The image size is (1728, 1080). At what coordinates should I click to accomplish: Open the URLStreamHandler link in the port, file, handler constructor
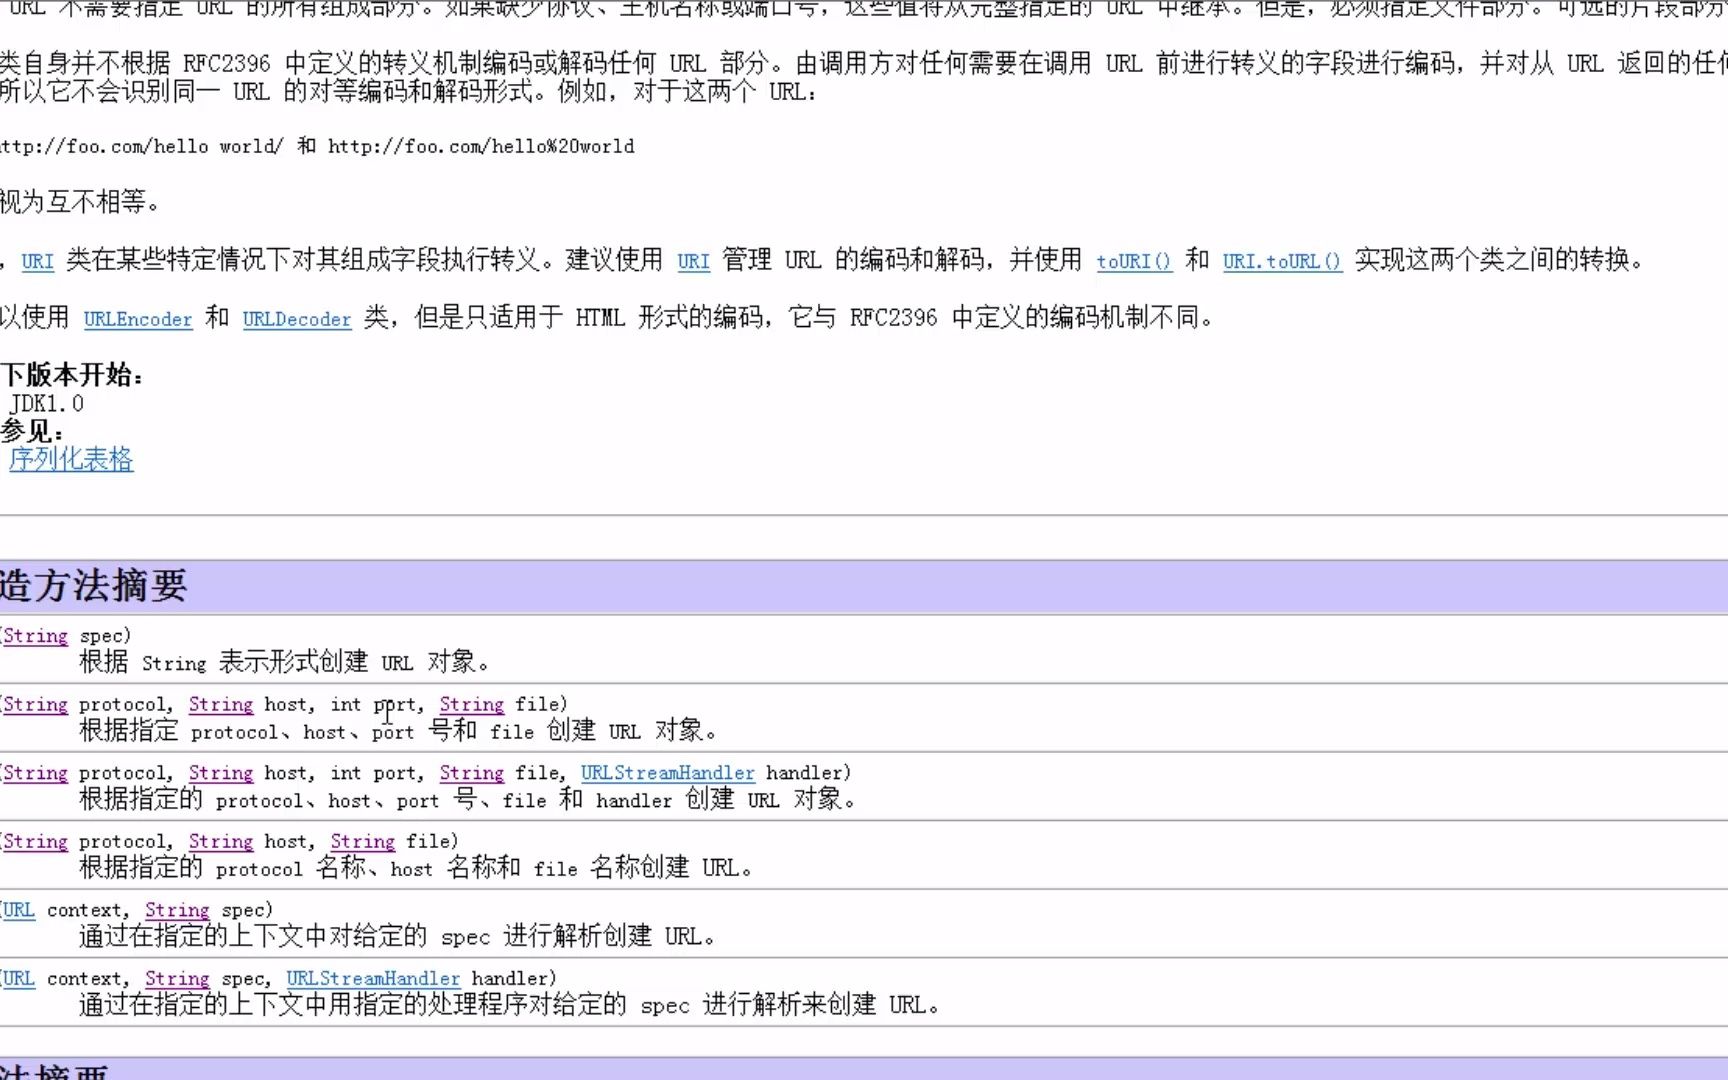tap(667, 773)
